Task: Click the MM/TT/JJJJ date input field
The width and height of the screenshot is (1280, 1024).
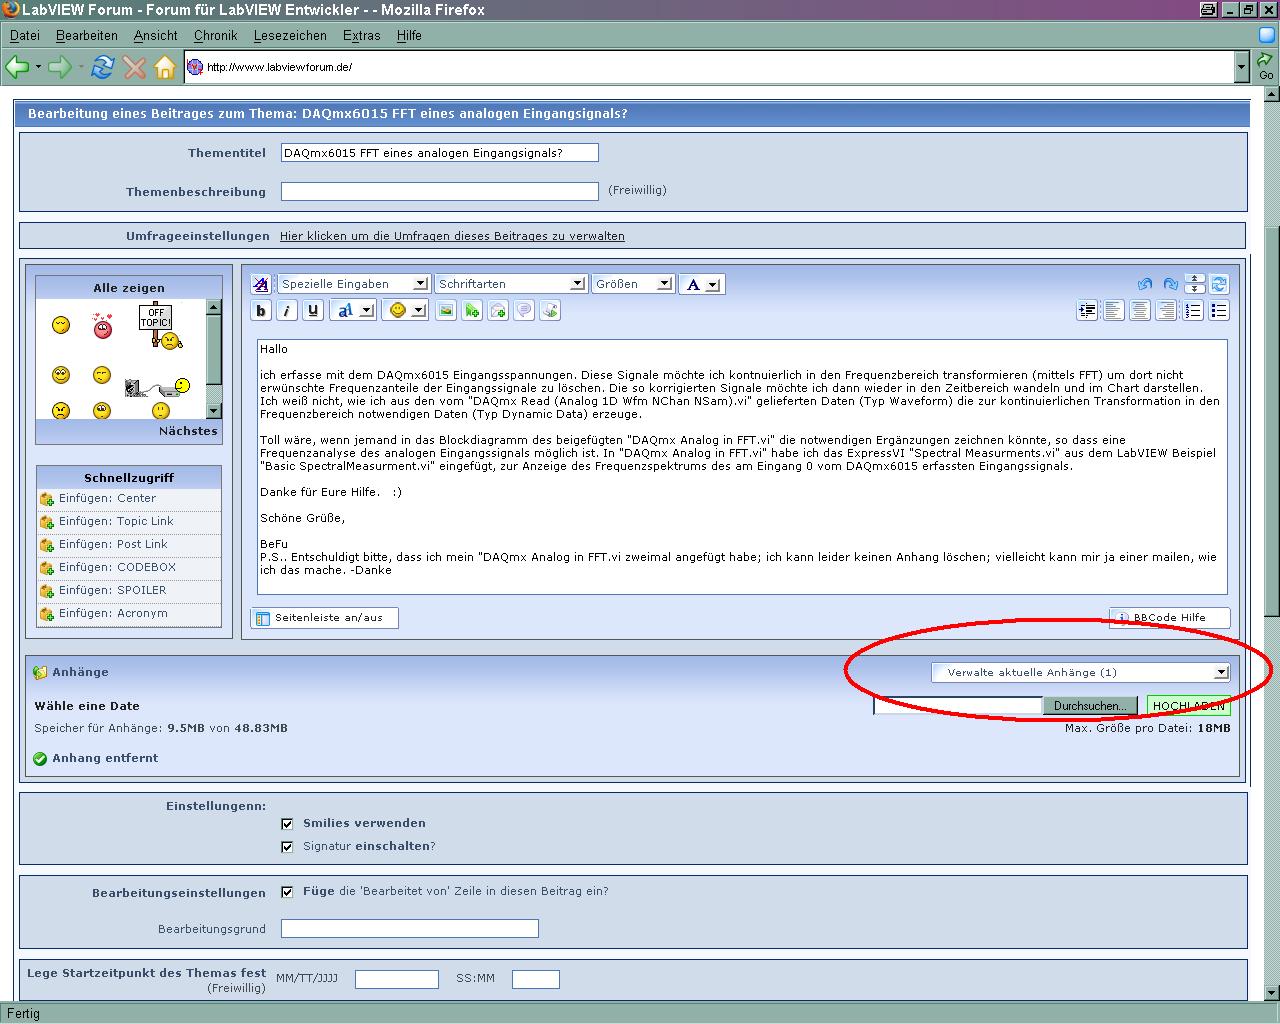Action: point(397,979)
